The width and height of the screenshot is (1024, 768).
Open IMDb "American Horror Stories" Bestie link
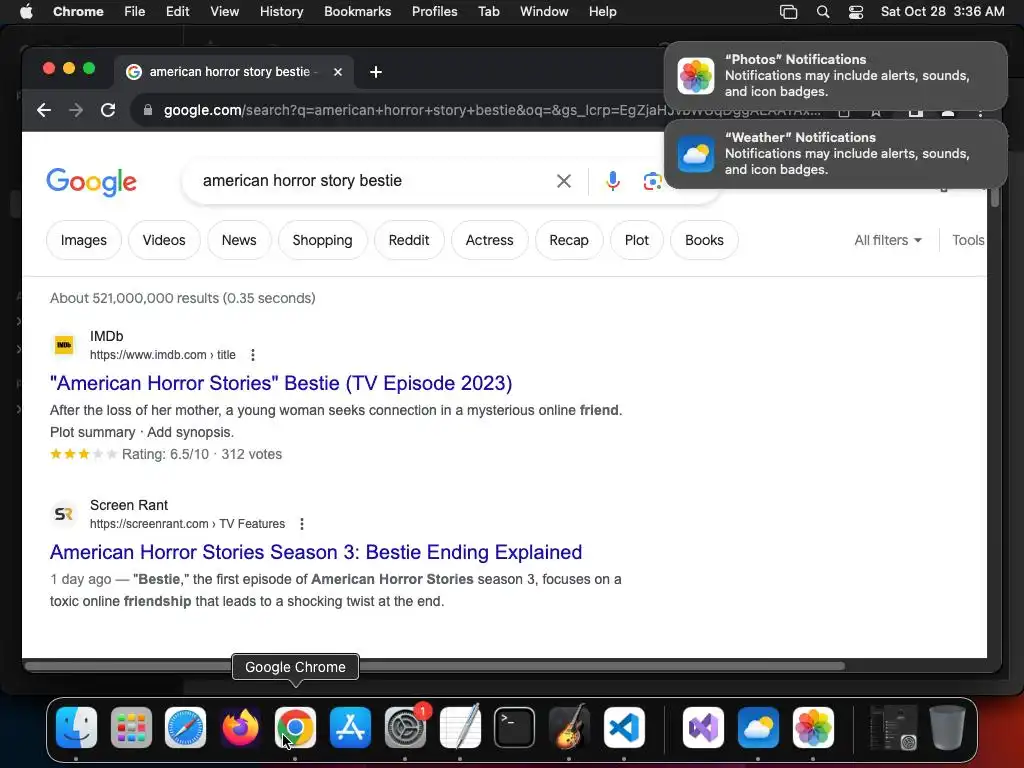281,383
